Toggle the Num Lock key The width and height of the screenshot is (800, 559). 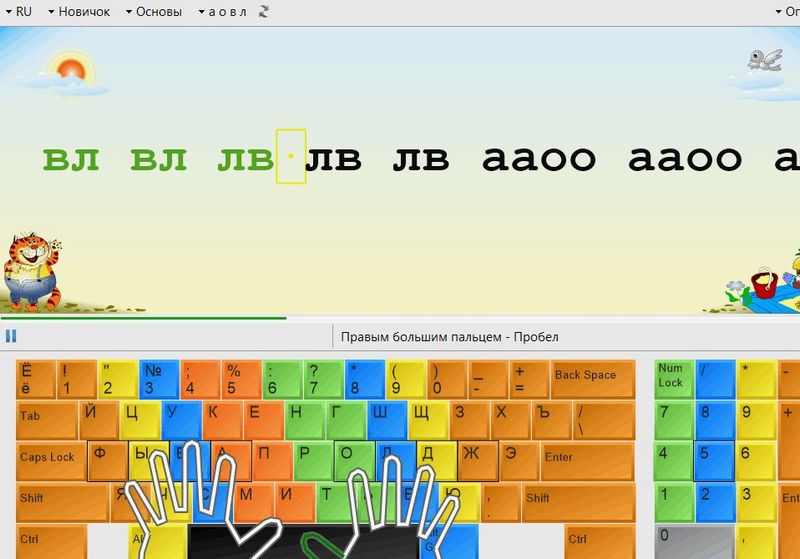672,377
